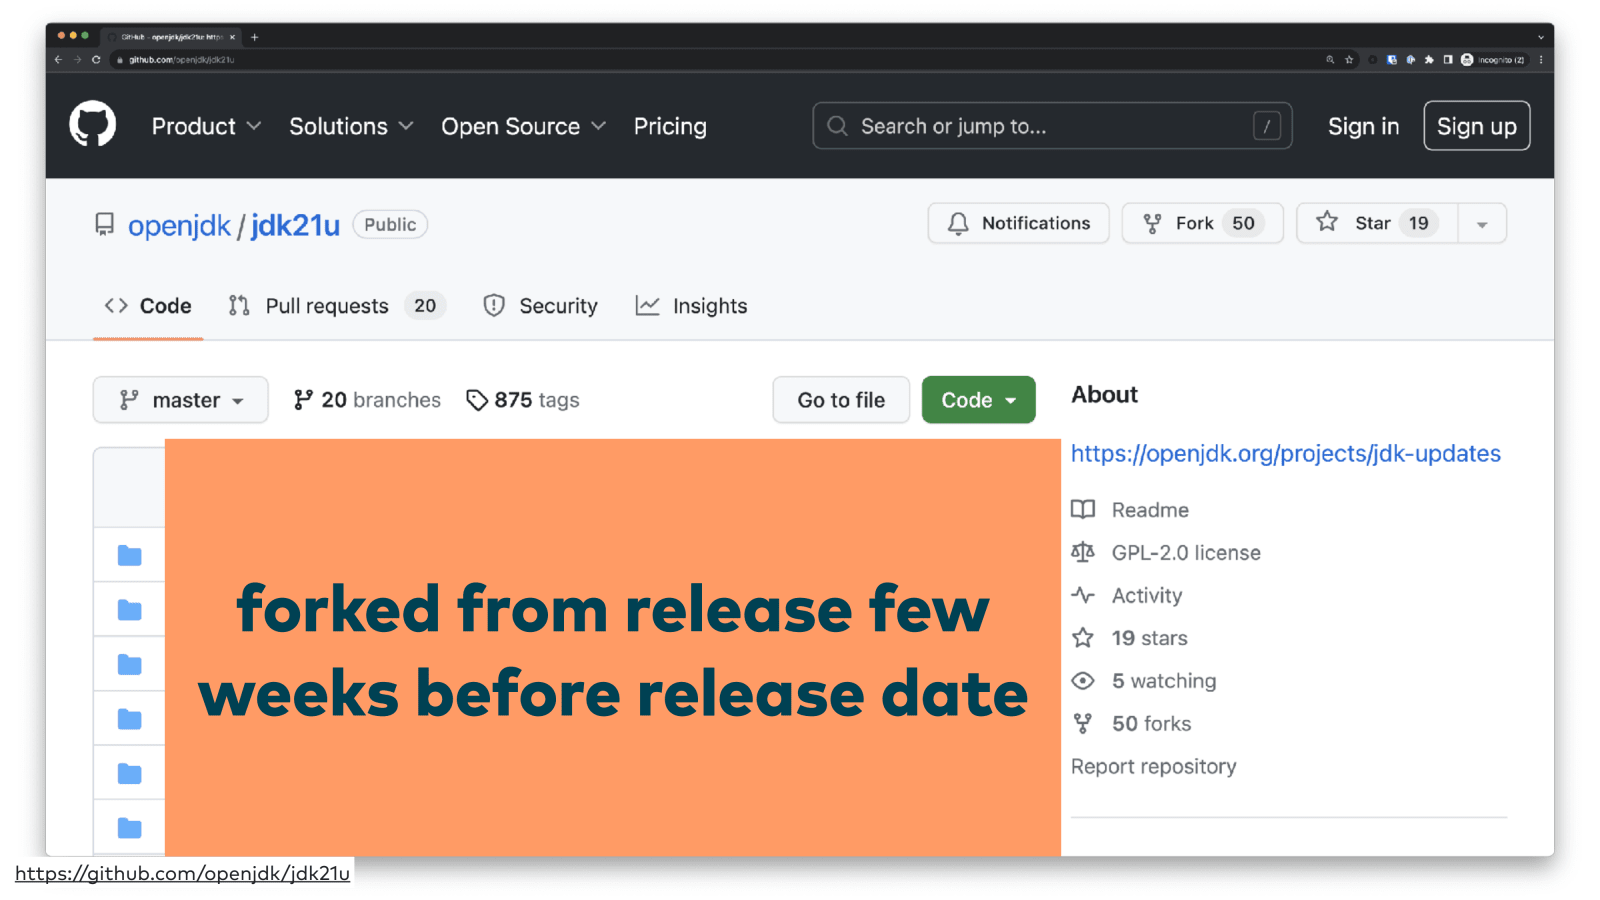Click the GitHub Octocat logo

[92, 125]
